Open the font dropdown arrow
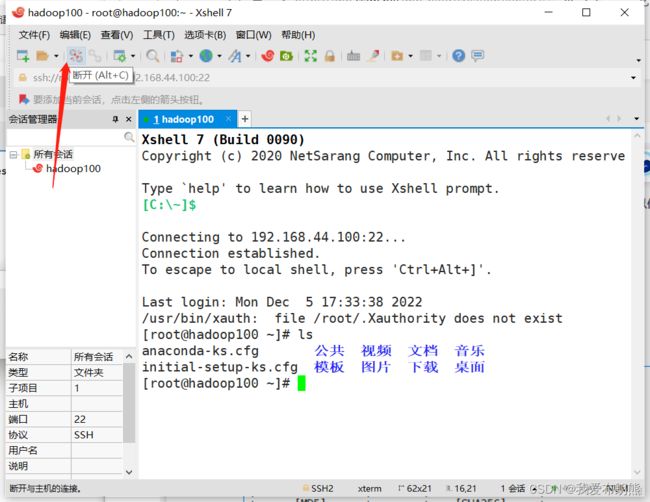This screenshot has height=502, width=650. pos(248,56)
